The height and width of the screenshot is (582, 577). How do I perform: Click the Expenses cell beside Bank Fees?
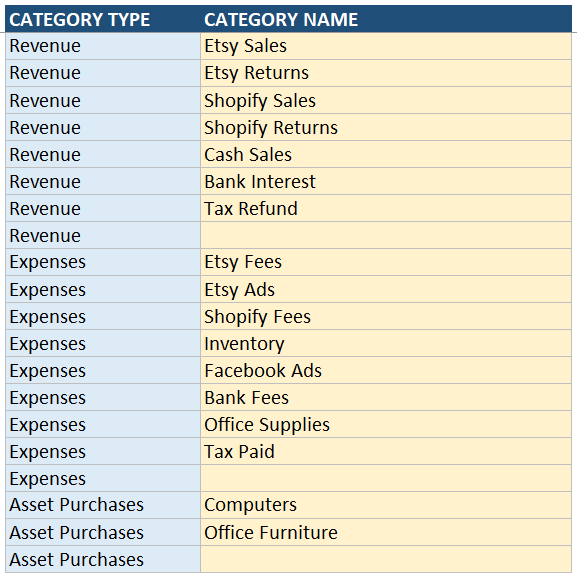tap(103, 397)
